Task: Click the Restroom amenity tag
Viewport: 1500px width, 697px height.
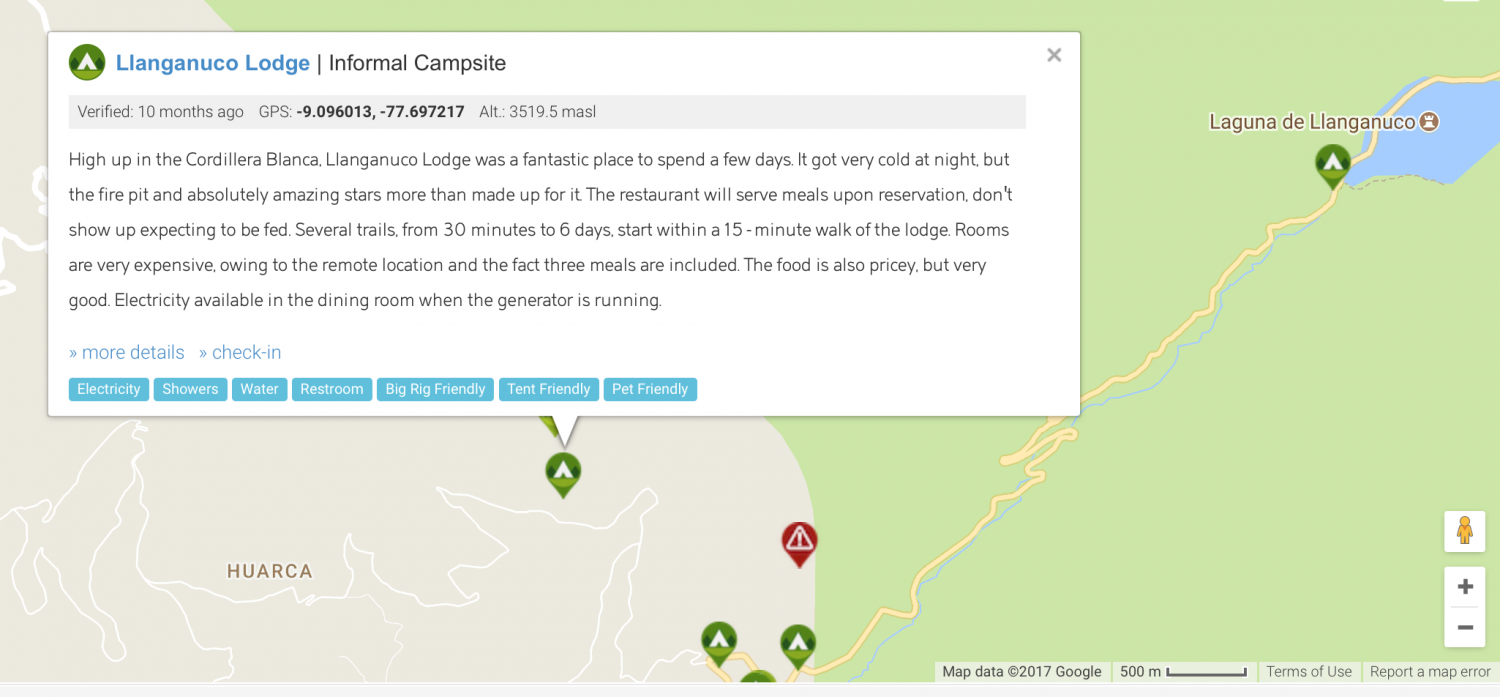Action: click(x=332, y=389)
